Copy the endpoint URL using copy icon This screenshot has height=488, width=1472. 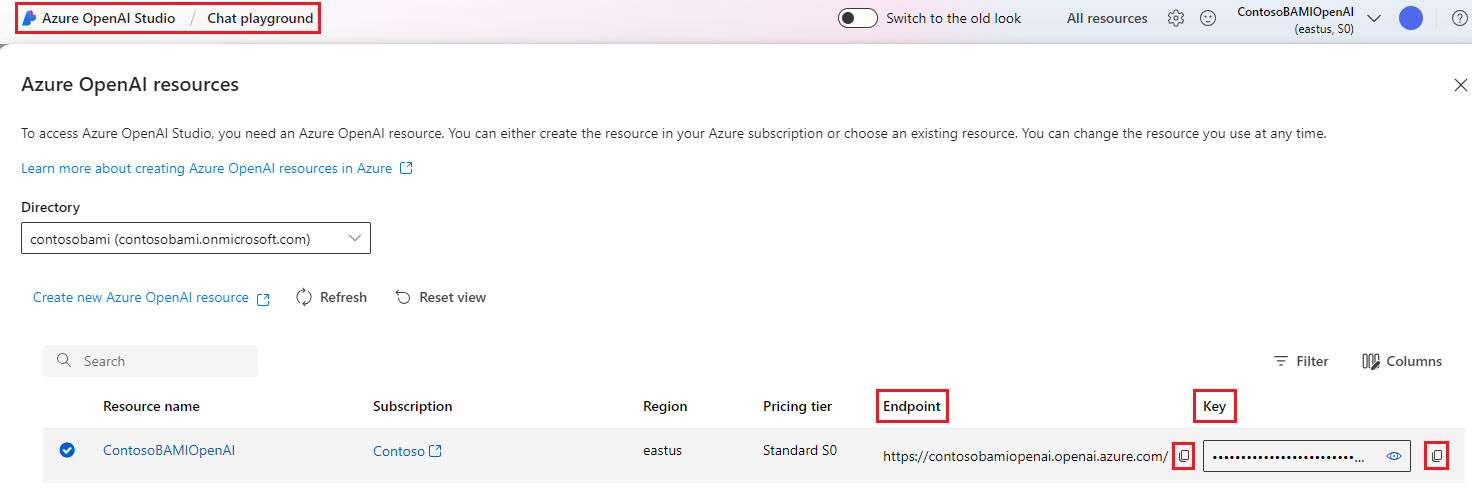pyautogui.click(x=1184, y=456)
